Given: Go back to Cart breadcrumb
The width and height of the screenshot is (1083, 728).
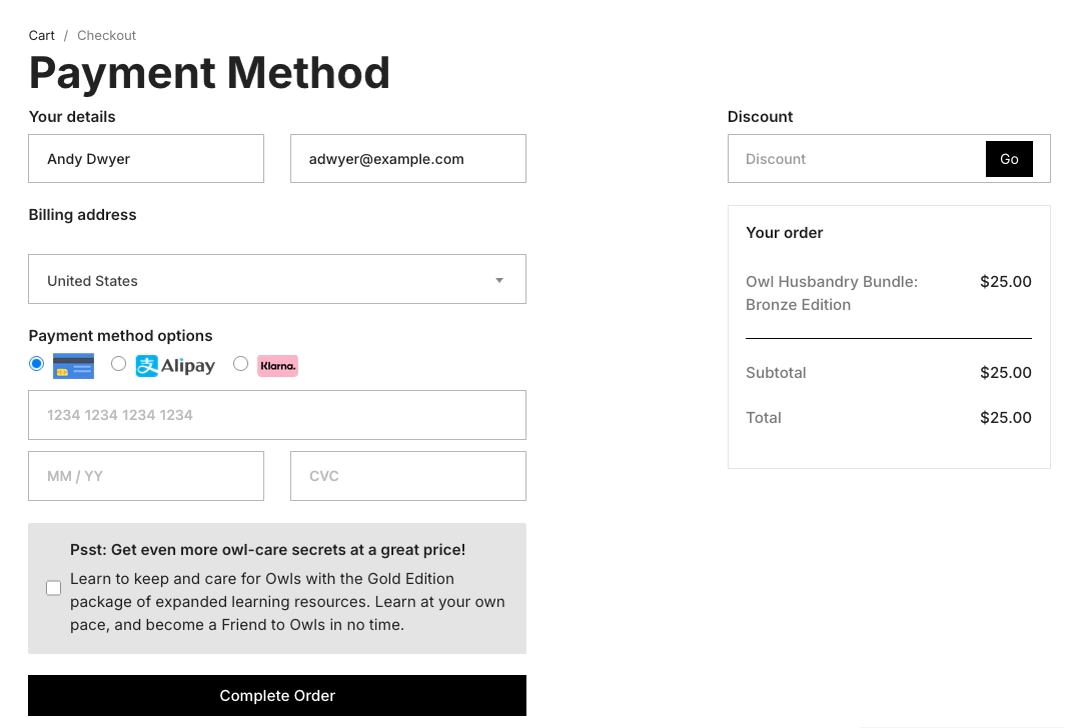Looking at the screenshot, I should click(x=42, y=35).
